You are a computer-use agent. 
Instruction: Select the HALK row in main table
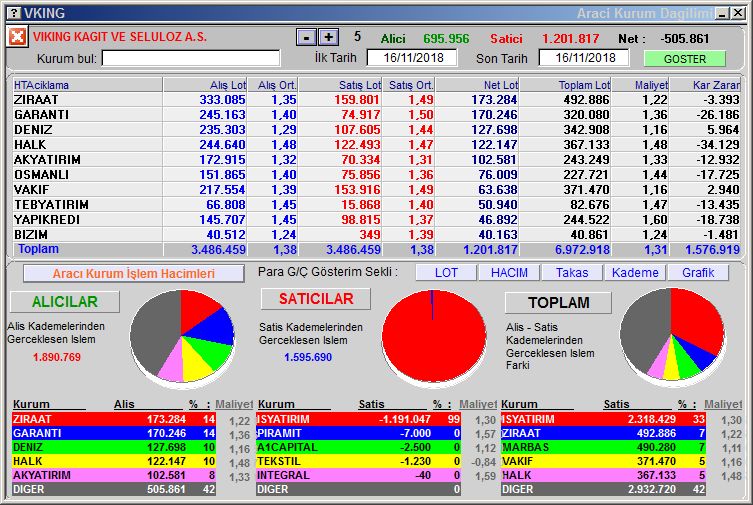pos(376,144)
